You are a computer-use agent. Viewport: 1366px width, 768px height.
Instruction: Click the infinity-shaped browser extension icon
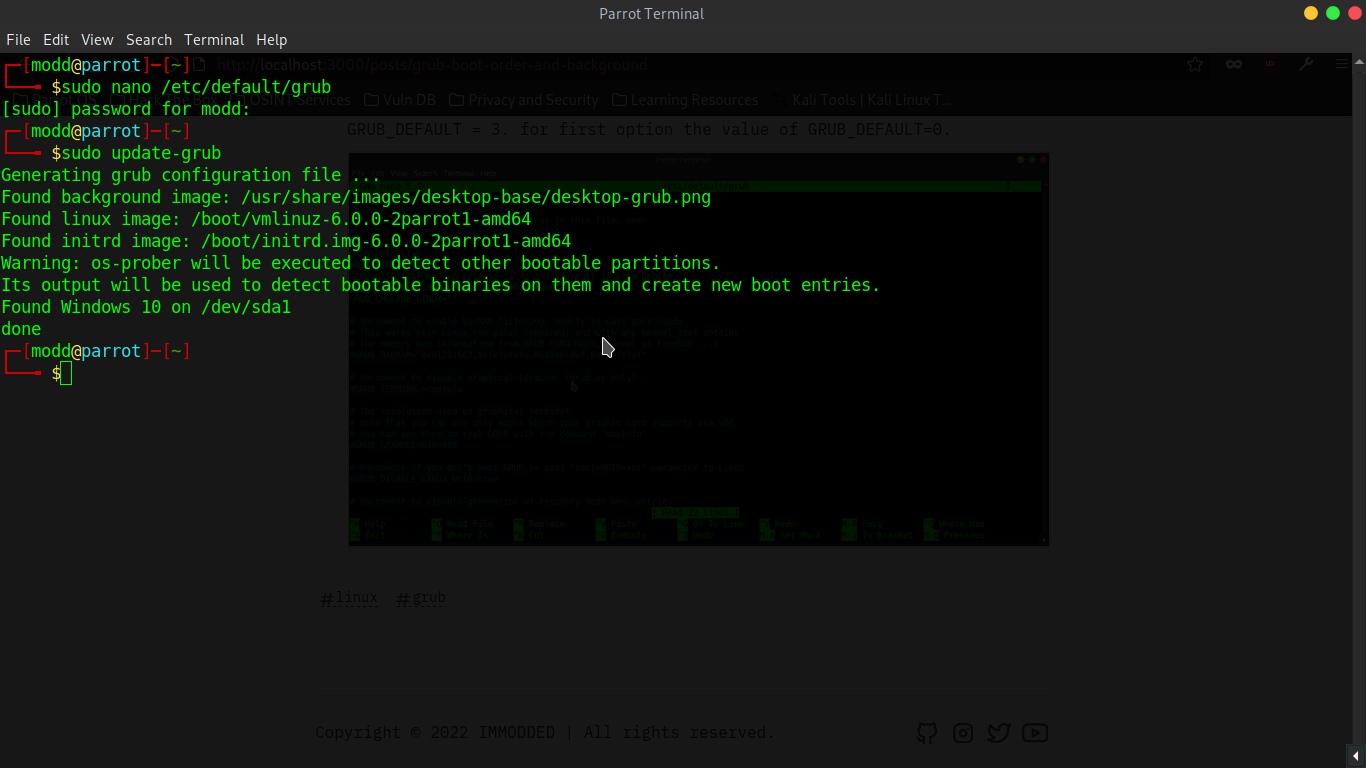(x=1234, y=64)
